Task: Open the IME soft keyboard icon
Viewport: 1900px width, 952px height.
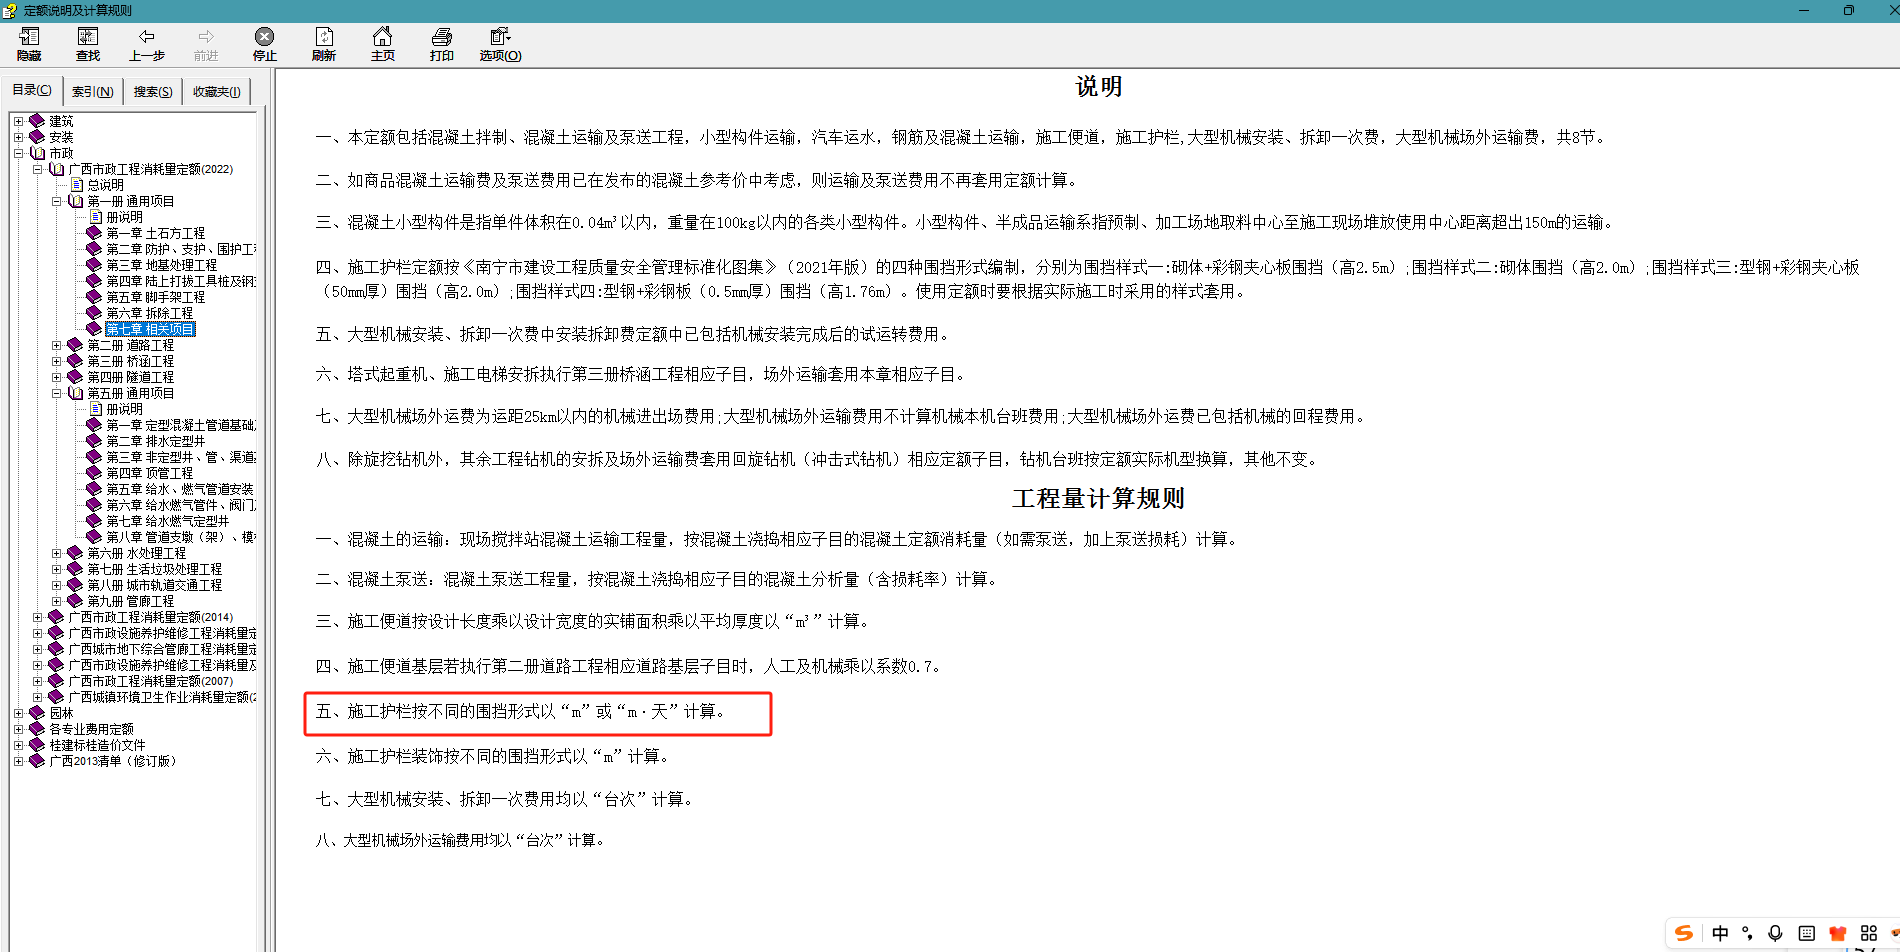Action: tap(1806, 933)
